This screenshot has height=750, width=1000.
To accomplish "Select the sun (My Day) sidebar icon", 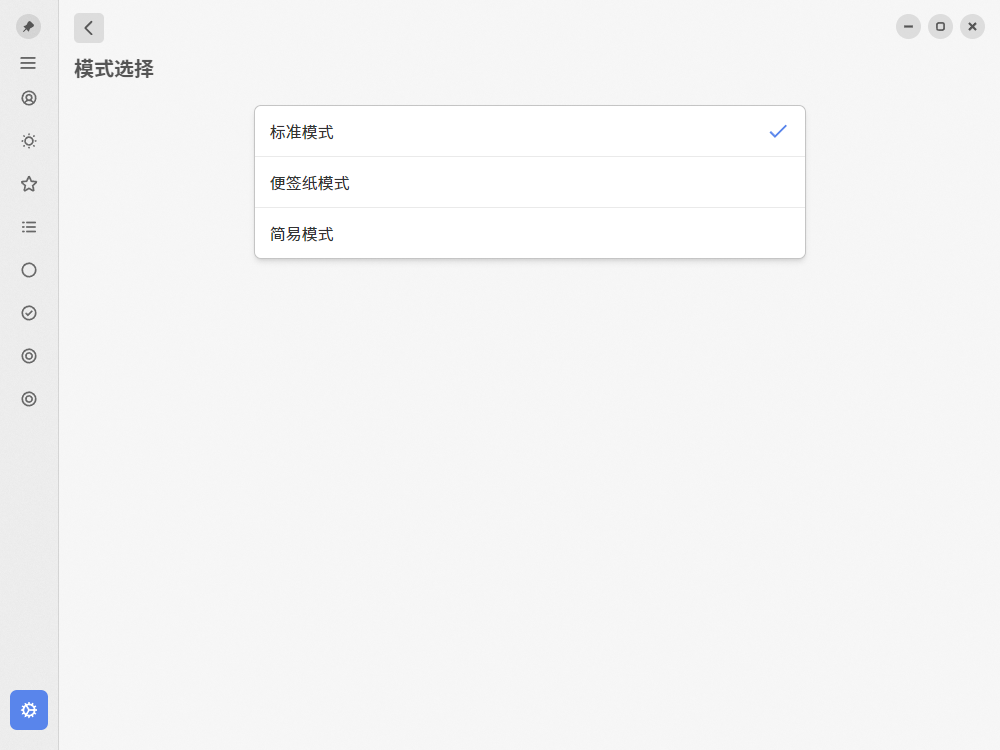I will click(29, 141).
